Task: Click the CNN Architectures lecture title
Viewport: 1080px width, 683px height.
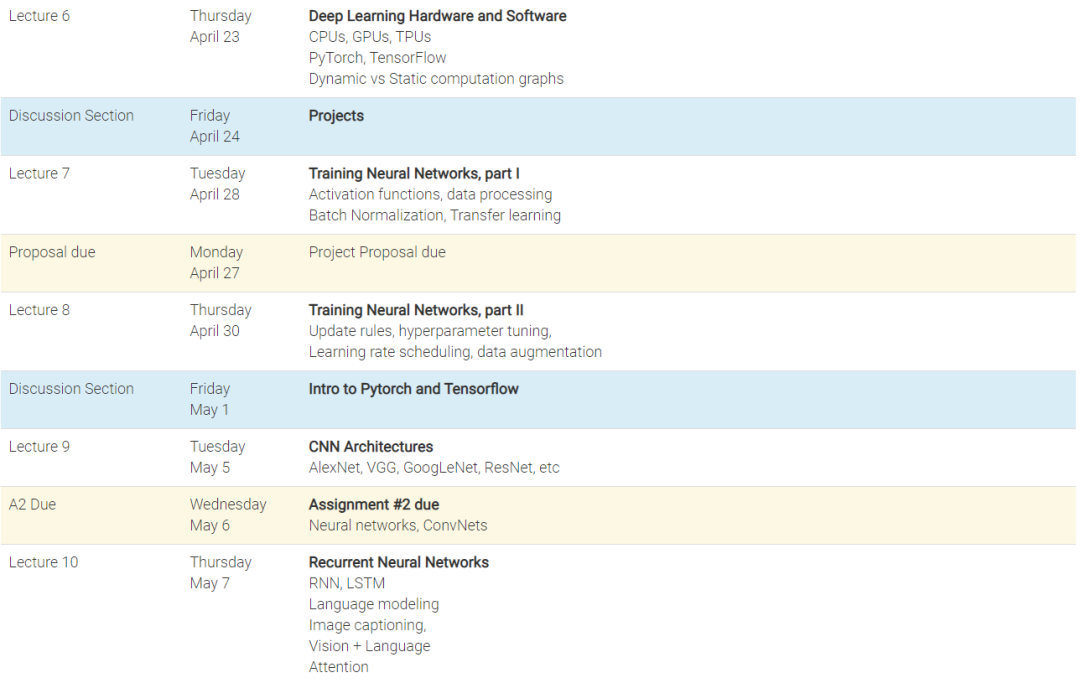Action: point(370,446)
